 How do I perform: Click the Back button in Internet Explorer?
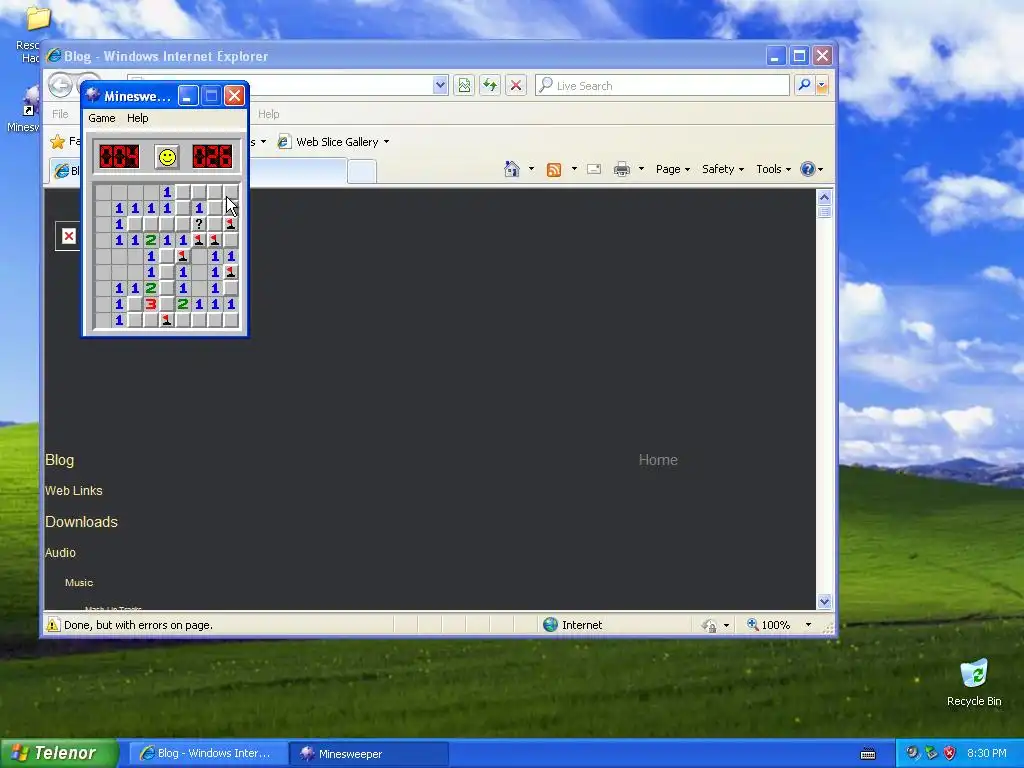point(60,86)
